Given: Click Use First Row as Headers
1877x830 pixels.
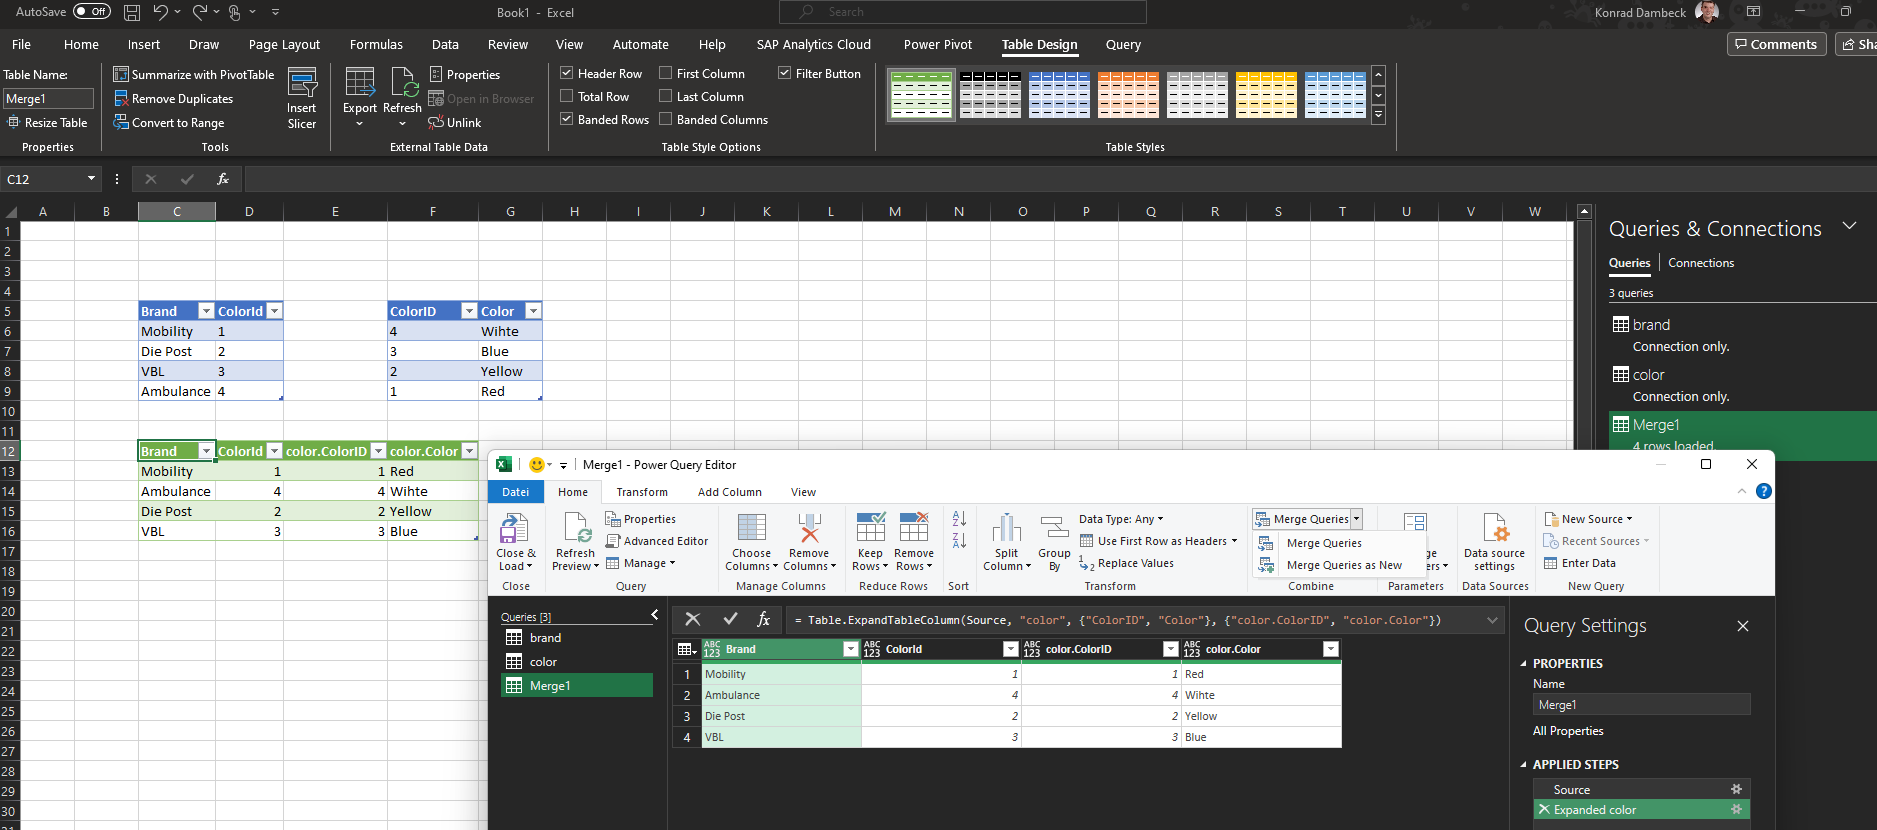Looking at the screenshot, I should click(x=1158, y=541).
